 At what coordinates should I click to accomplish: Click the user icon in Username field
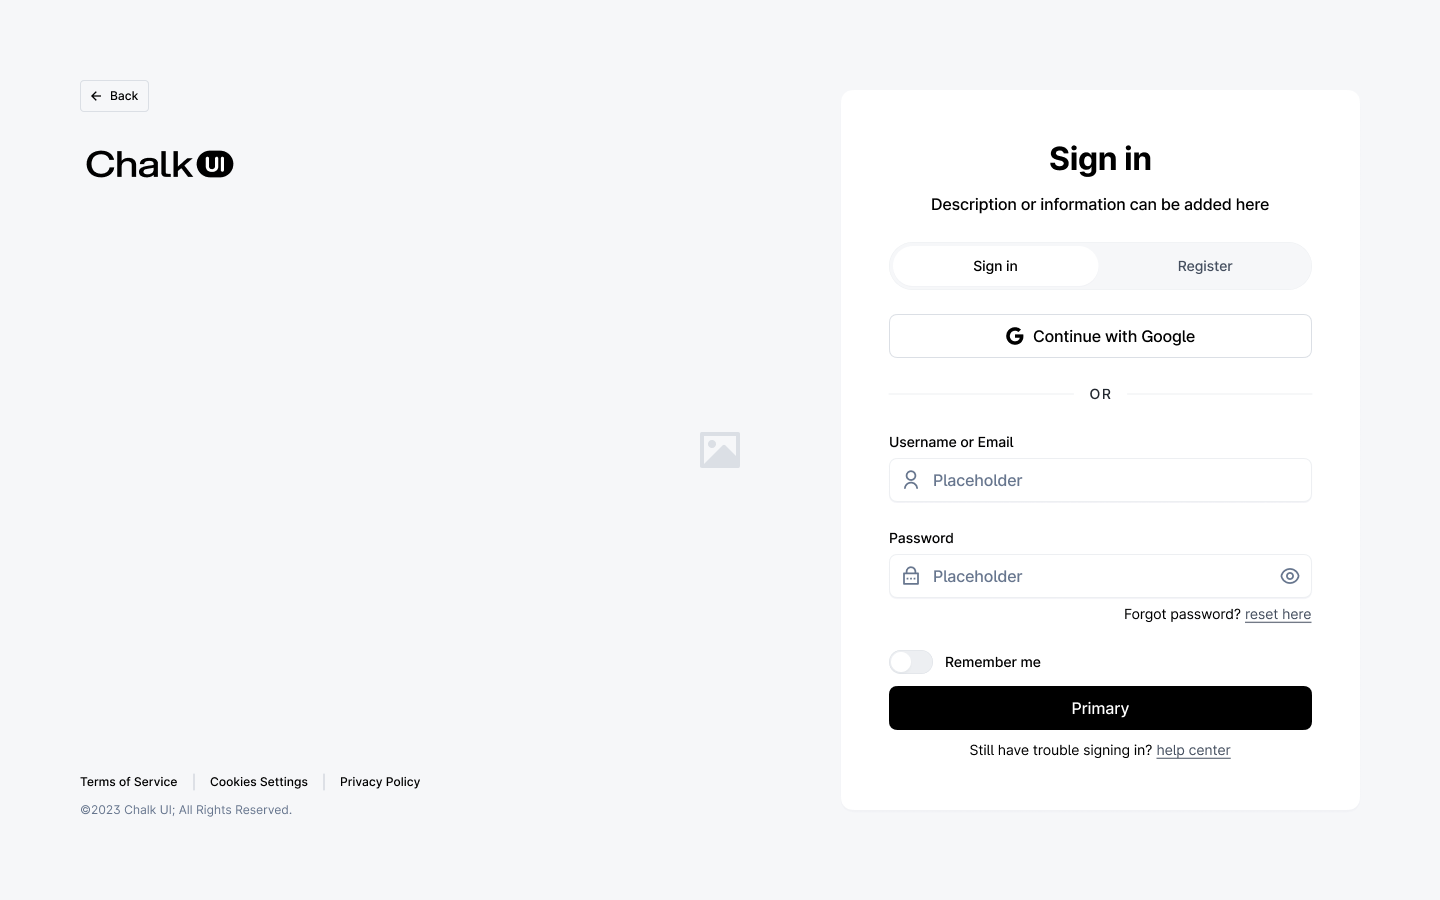[910, 480]
